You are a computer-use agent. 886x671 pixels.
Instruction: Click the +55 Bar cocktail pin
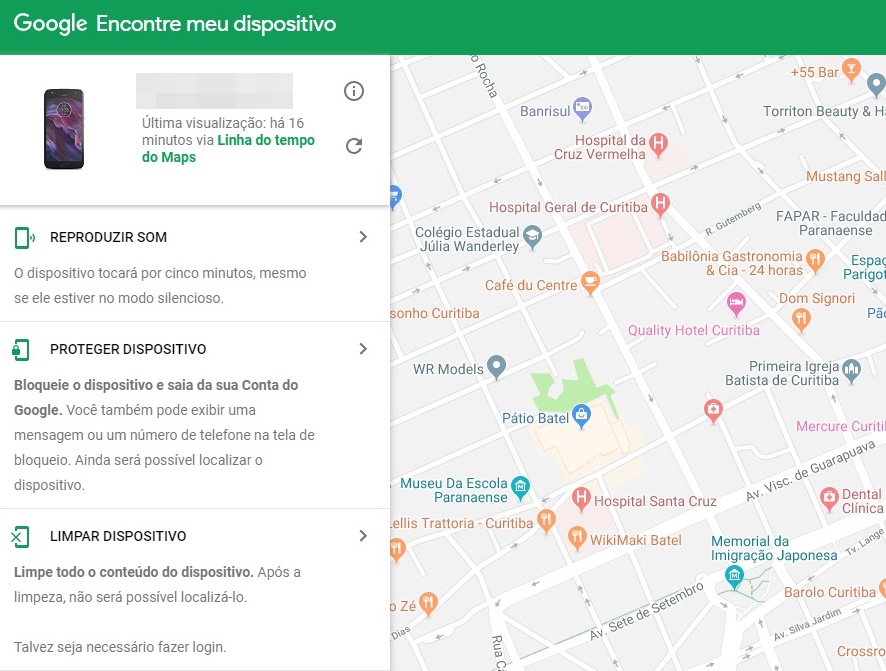851,70
